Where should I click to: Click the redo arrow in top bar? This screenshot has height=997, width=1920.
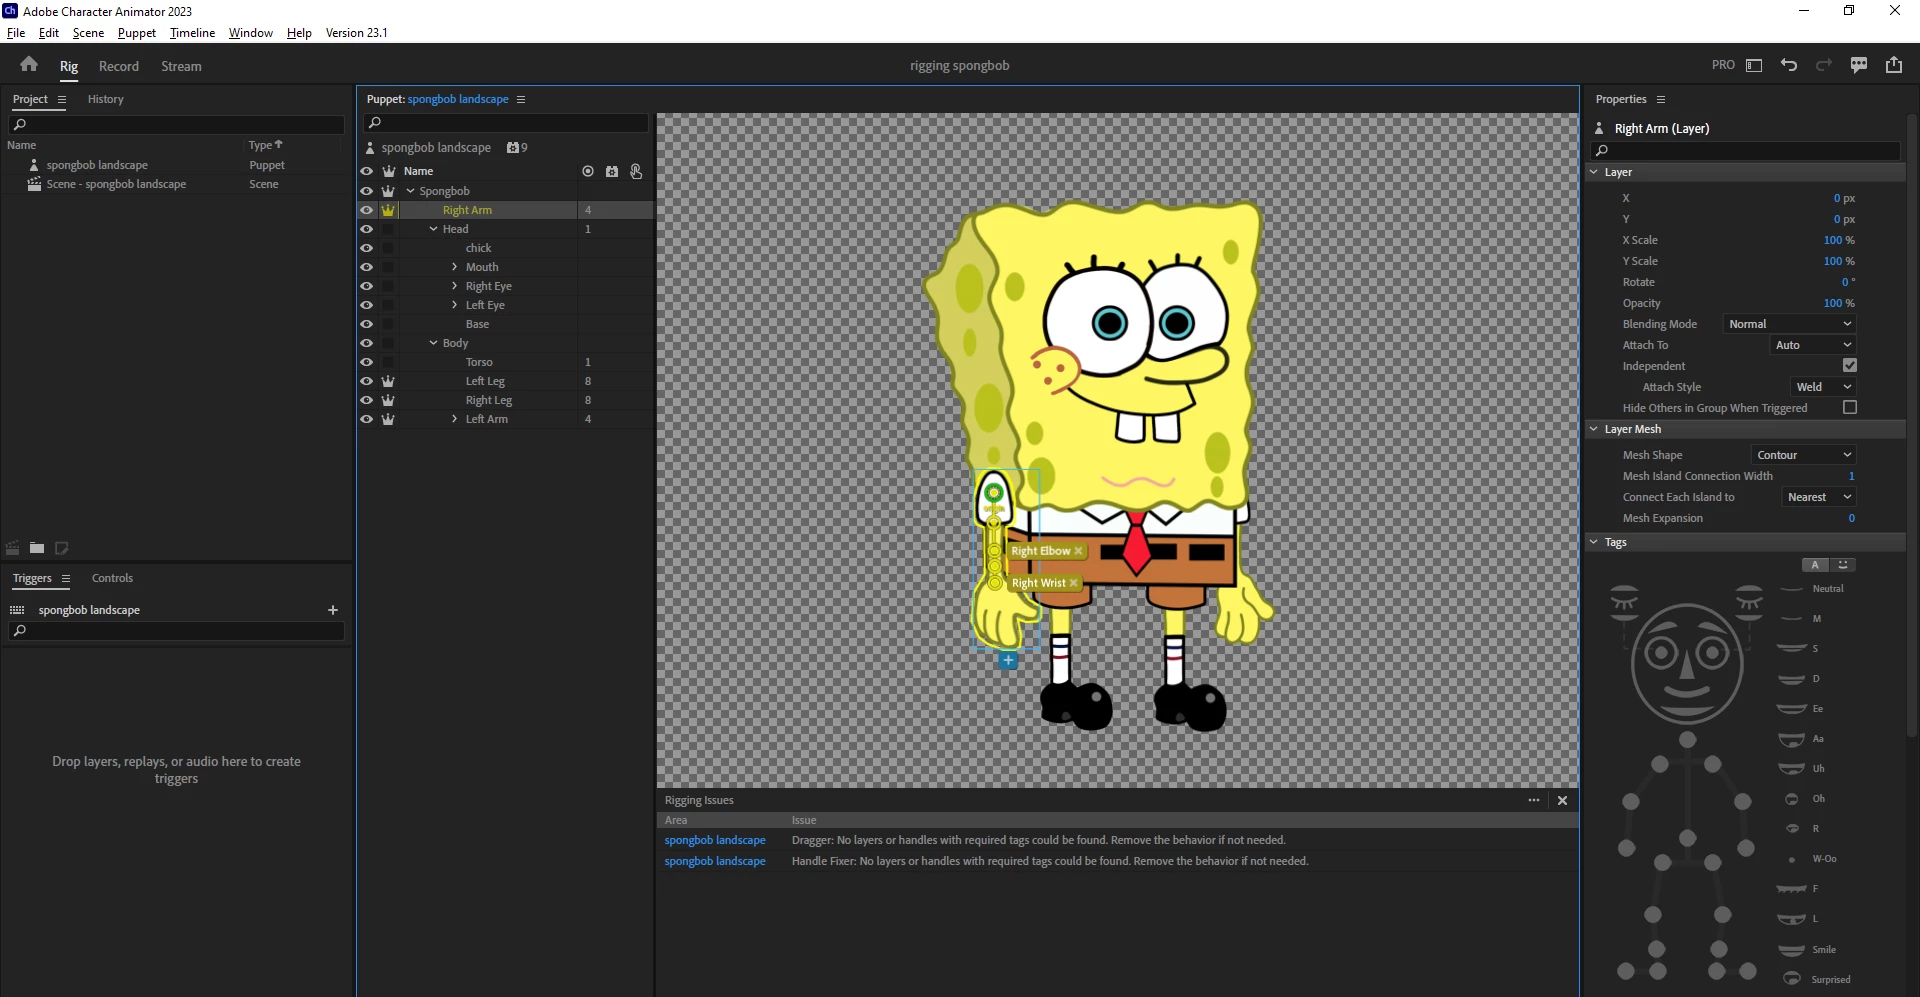pos(1824,65)
